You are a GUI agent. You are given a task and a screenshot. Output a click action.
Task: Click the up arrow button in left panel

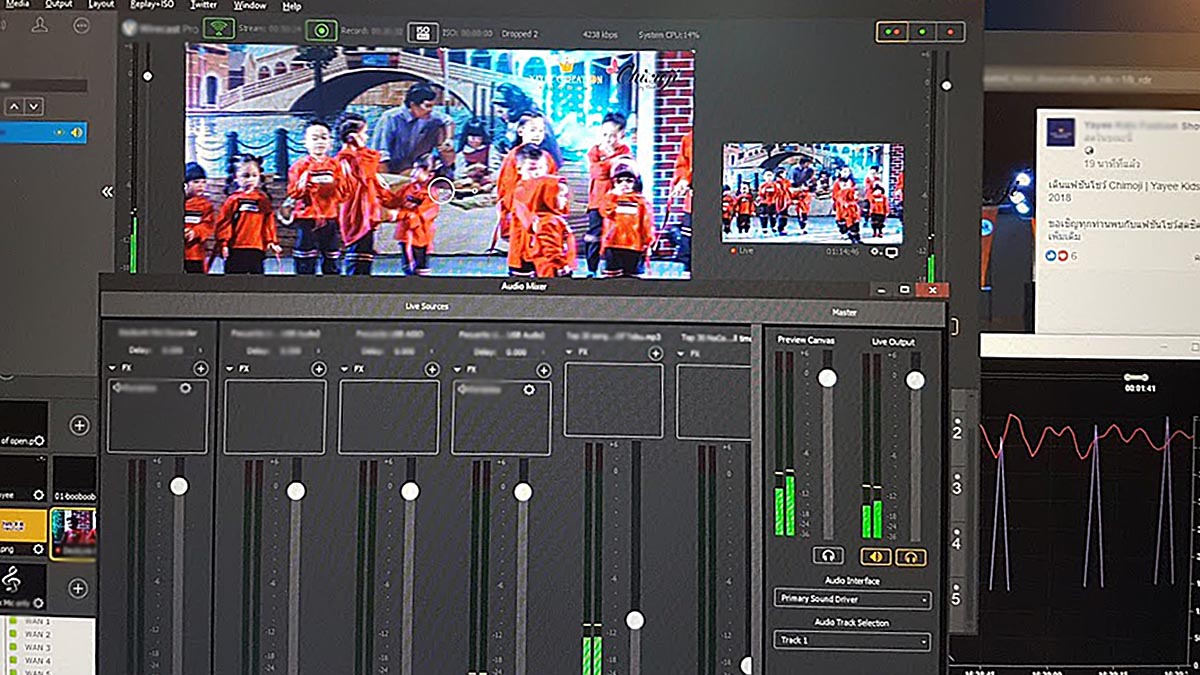[15, 105]
